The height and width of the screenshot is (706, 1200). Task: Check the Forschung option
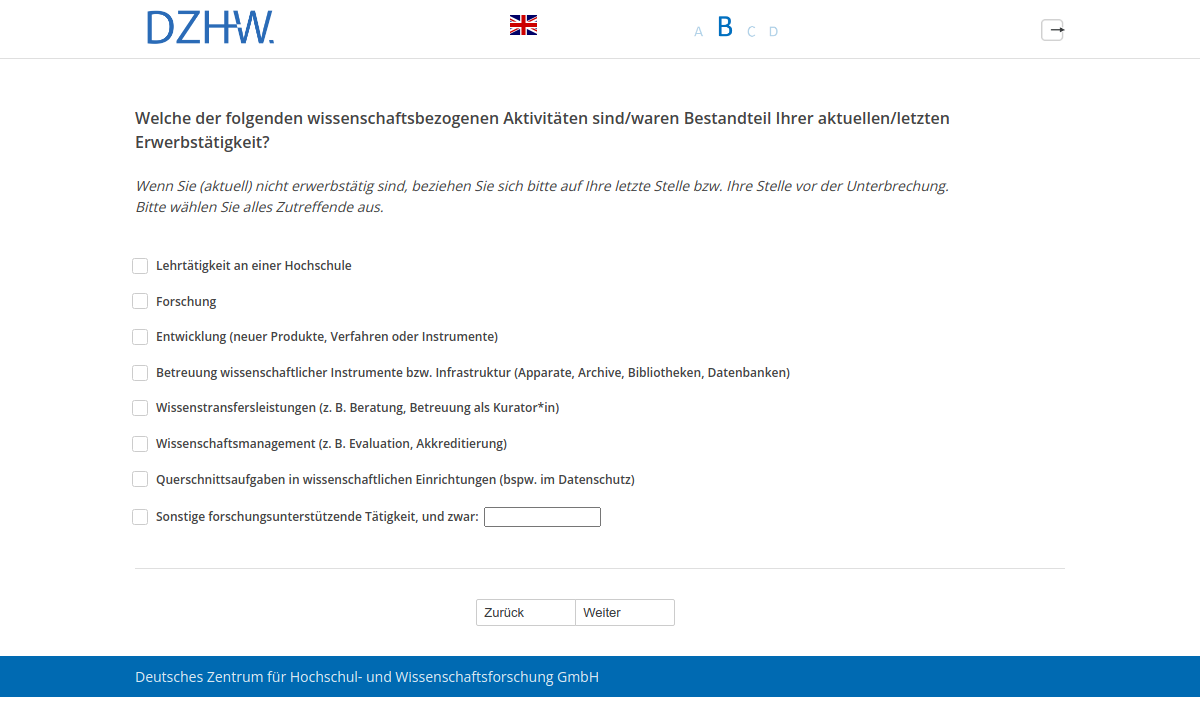(x=140, y=301)
